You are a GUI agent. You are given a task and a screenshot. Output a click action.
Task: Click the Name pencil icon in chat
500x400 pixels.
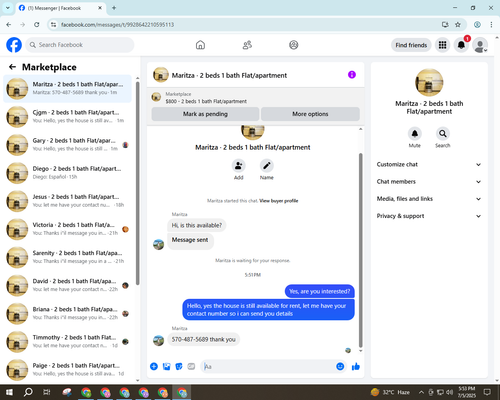tap(267, 165)
